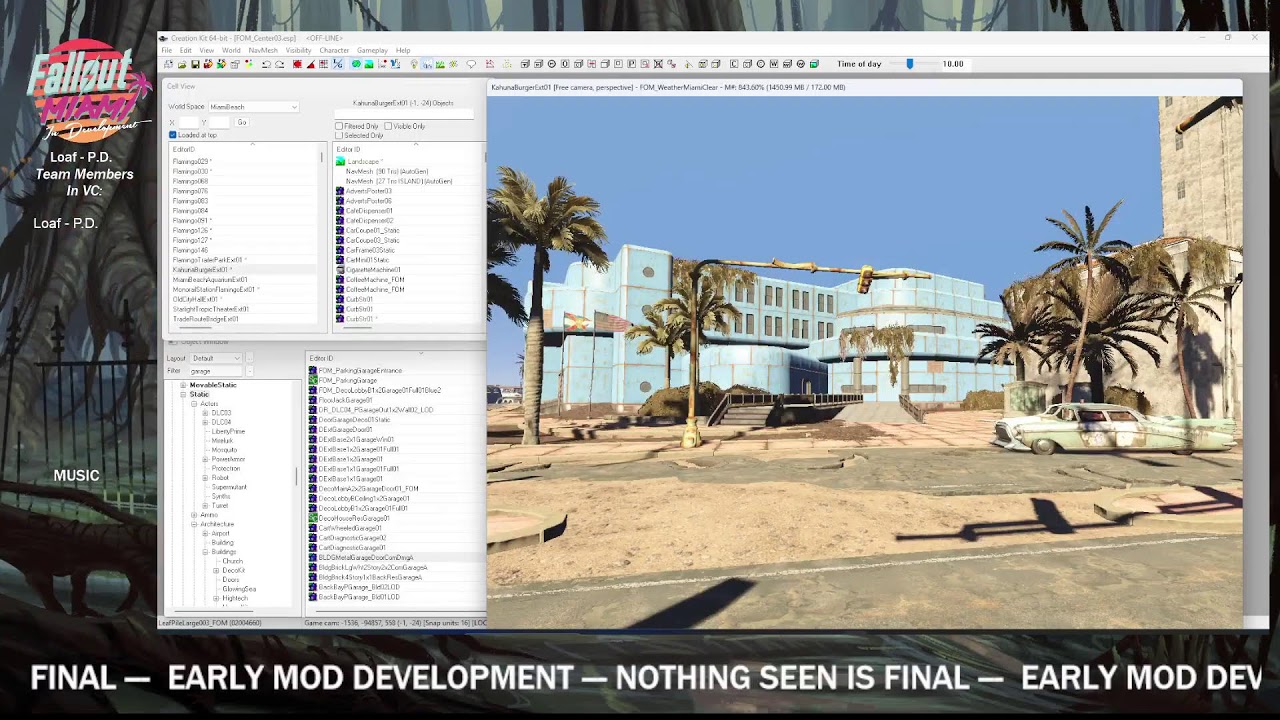Viewport: 1280px width, 720px height.
Task: Click the icon beside FloorJackGarage01
Action: coord(313,400)
